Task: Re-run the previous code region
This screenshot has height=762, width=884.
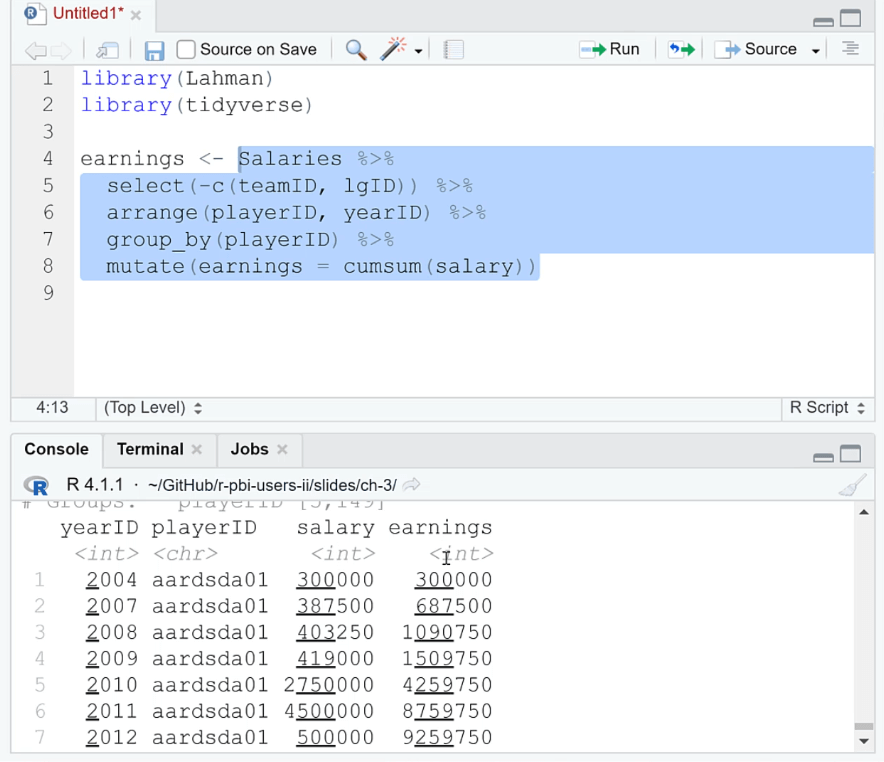Action: [681, 50]
